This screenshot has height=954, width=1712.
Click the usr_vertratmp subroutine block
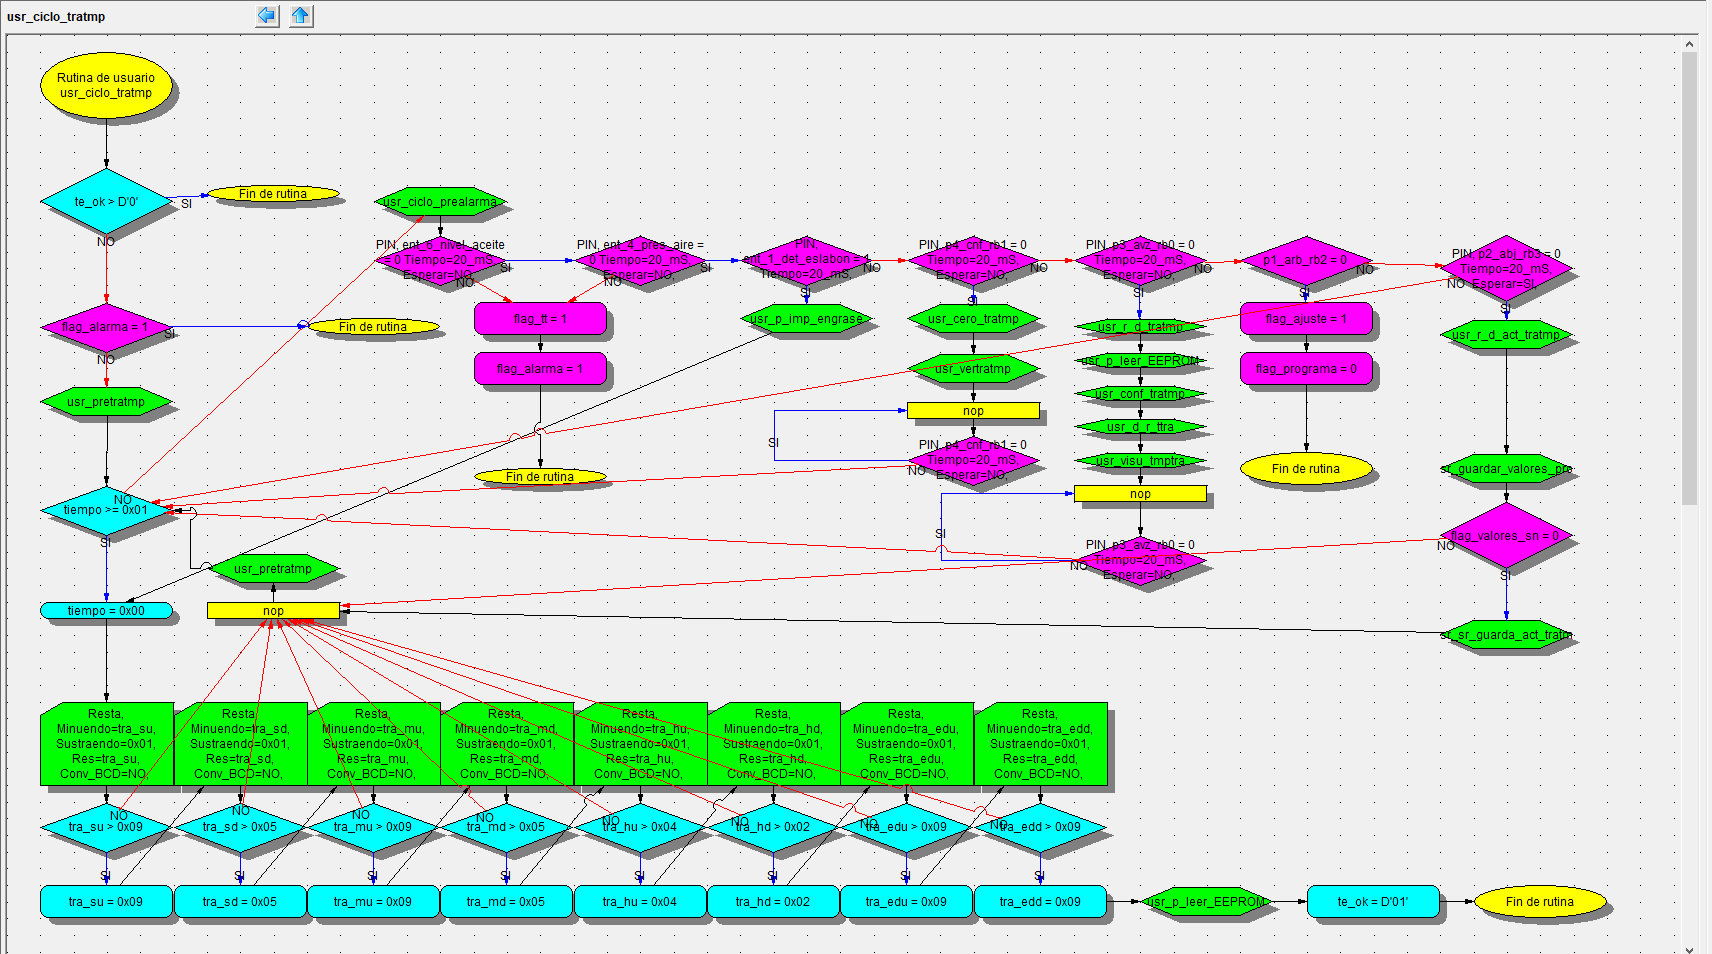(x=973, y=369)
